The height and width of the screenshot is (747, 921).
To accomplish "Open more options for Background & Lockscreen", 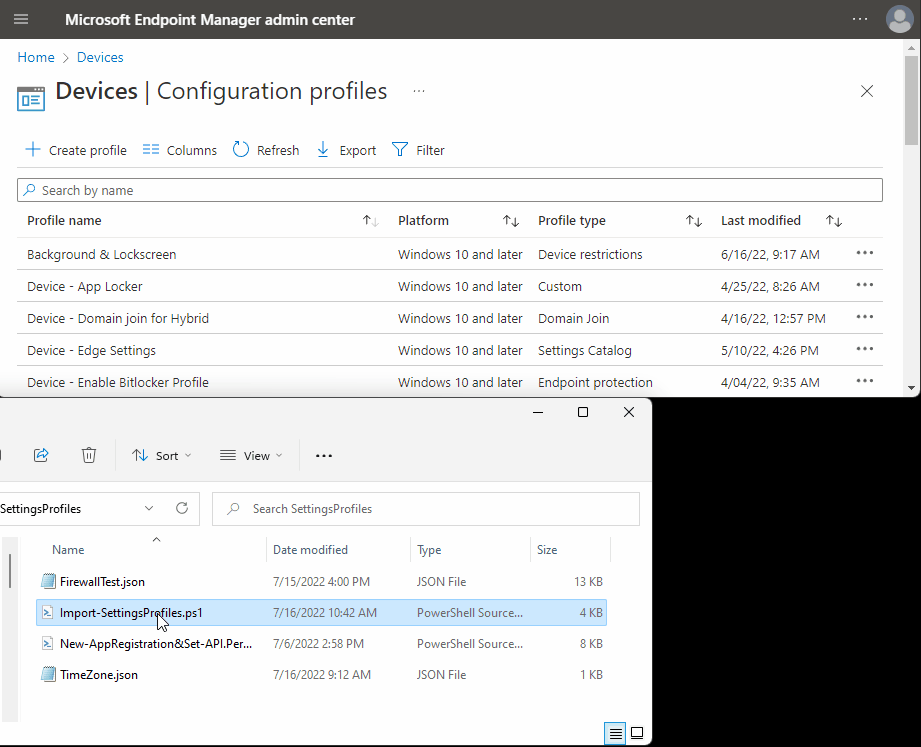I will point(865,254).
